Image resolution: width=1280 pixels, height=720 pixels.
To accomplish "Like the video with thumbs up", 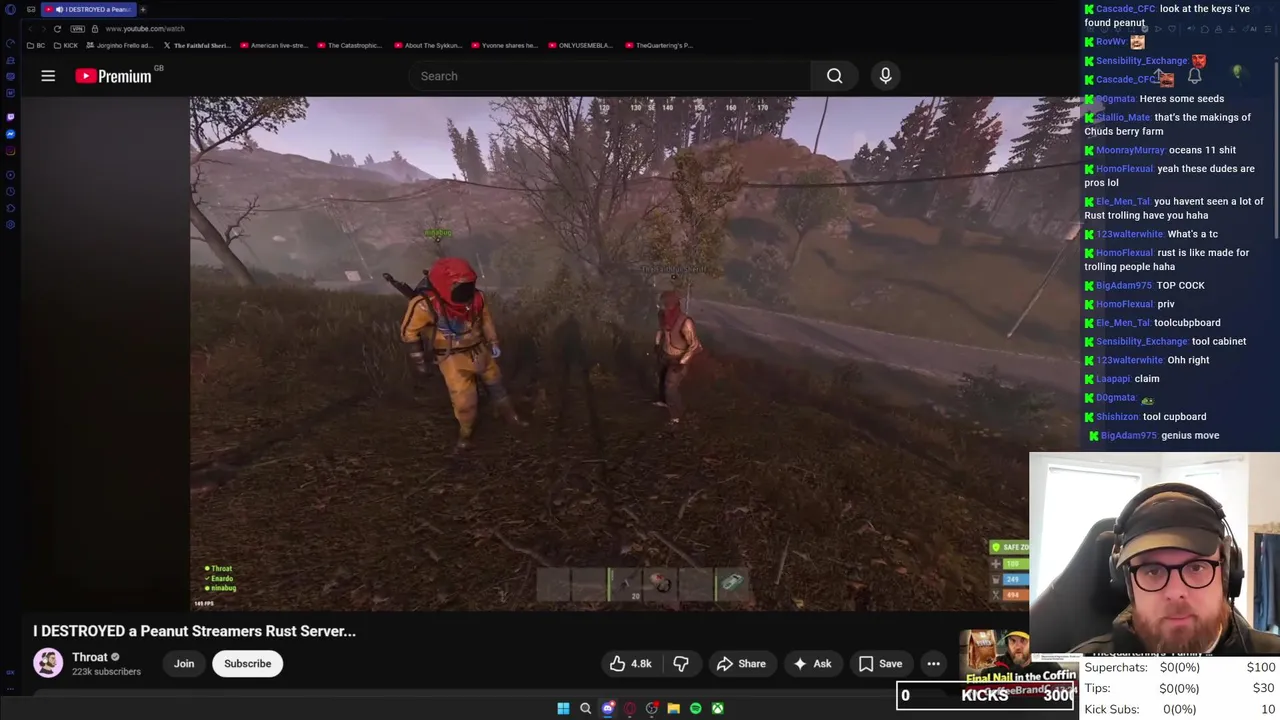I will tap(630, 663).
